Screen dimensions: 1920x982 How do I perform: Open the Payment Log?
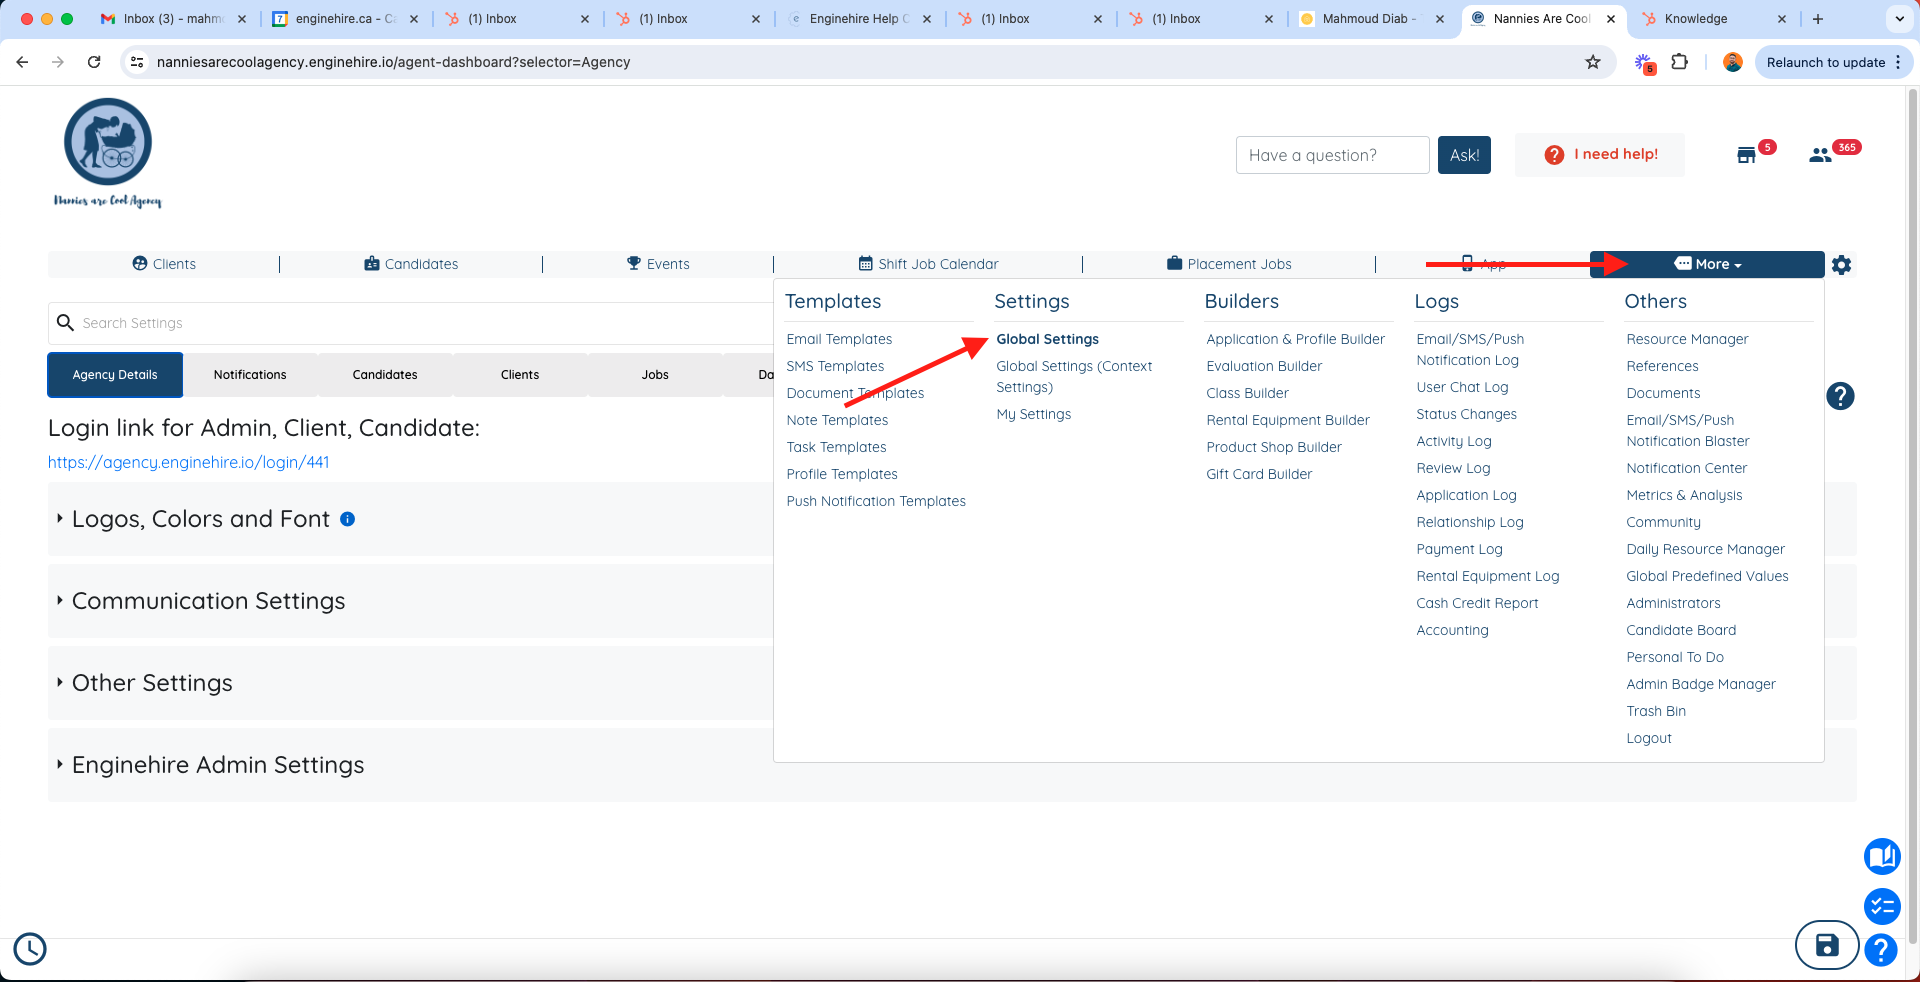(1459, 549)
